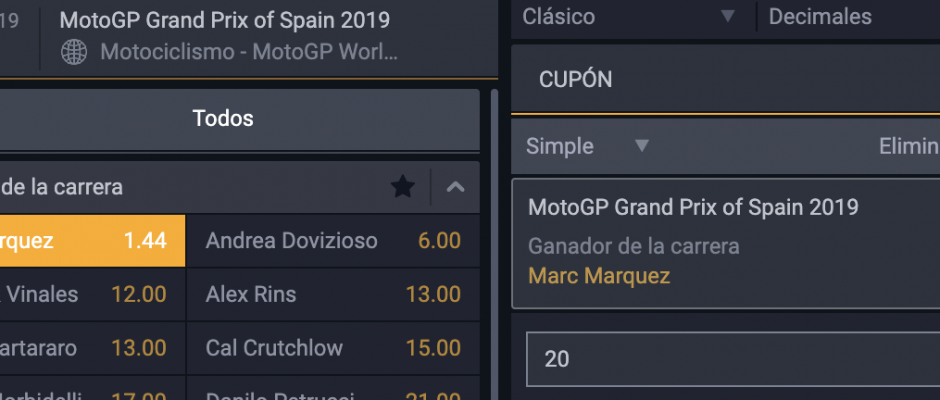Click the stake input field showing 20
This screenshot has height=400, width=940.
[x=733, y=359]
